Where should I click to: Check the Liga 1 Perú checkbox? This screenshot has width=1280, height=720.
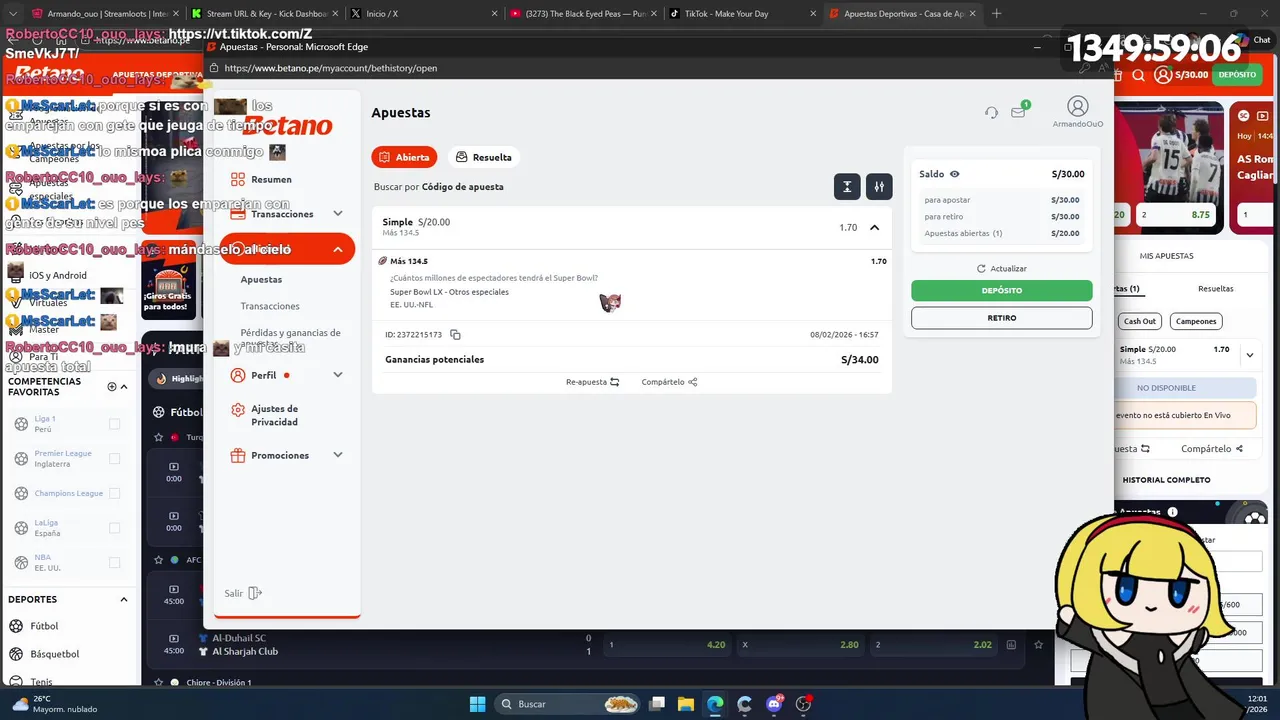(x=114, y=424)
